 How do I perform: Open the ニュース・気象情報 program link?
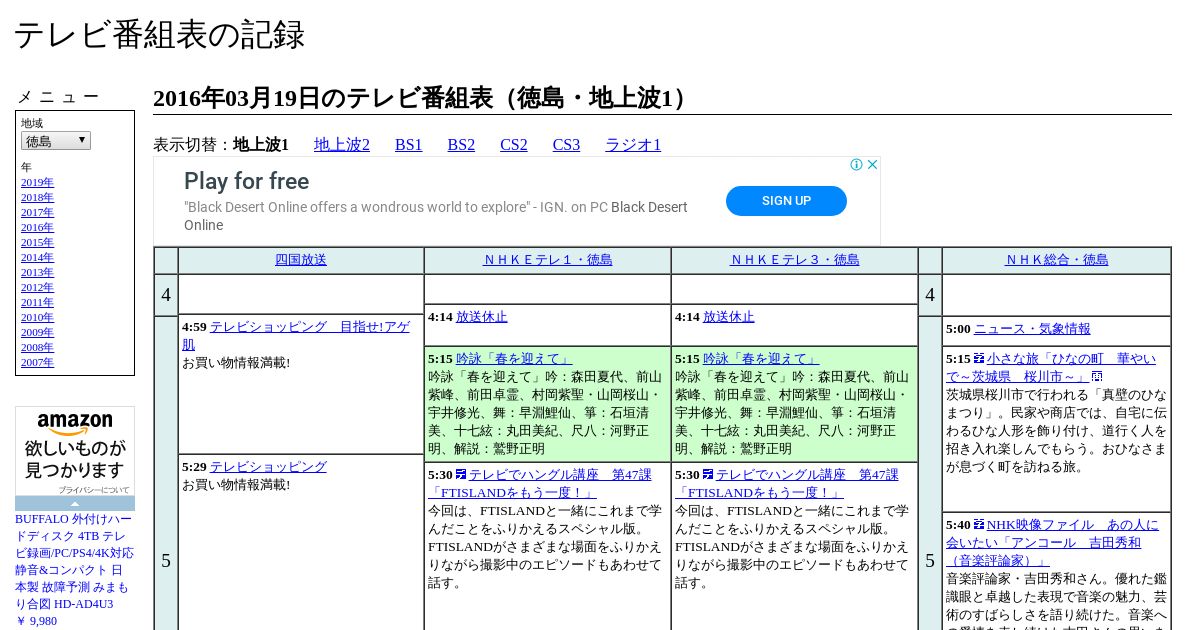[1032, 329]
